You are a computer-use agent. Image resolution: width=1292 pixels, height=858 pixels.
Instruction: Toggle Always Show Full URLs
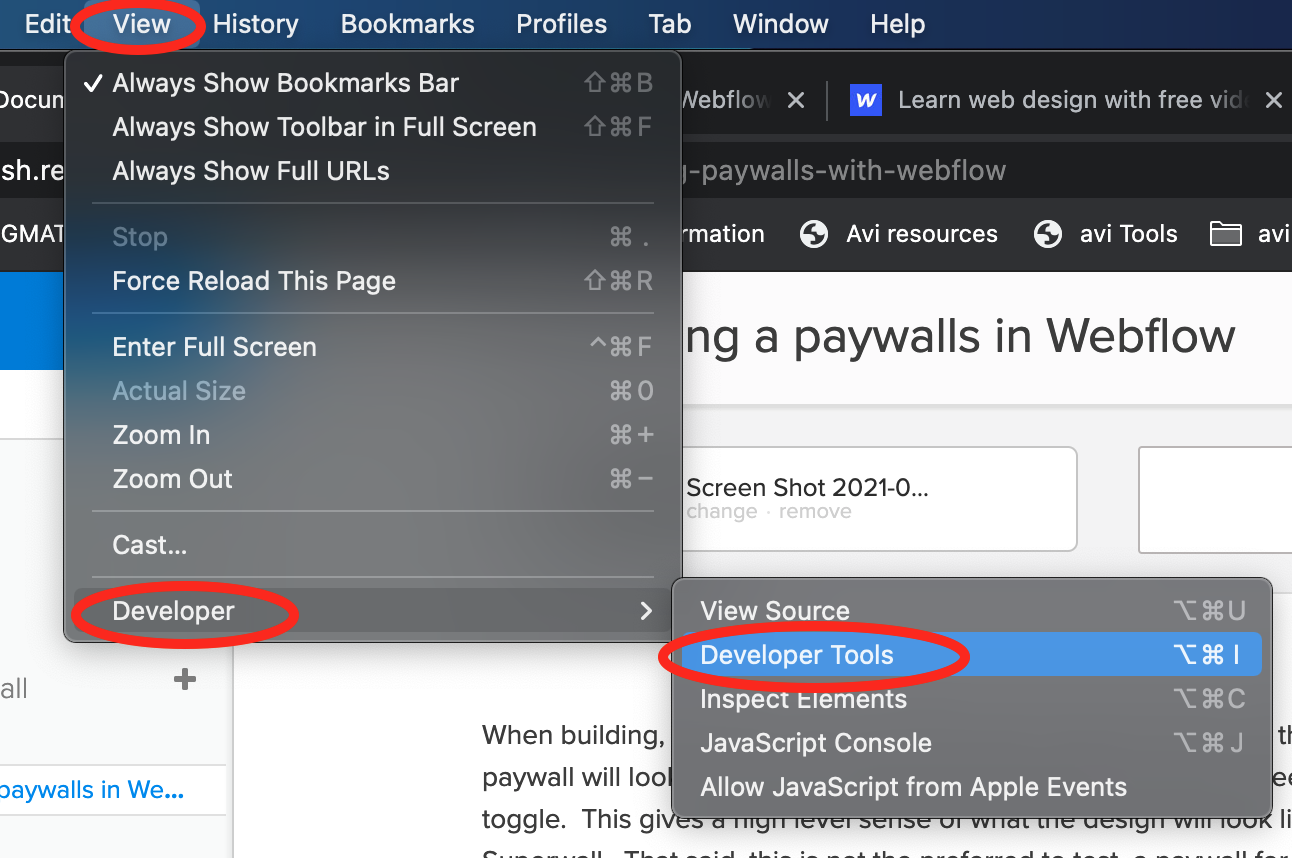point(372,171)
